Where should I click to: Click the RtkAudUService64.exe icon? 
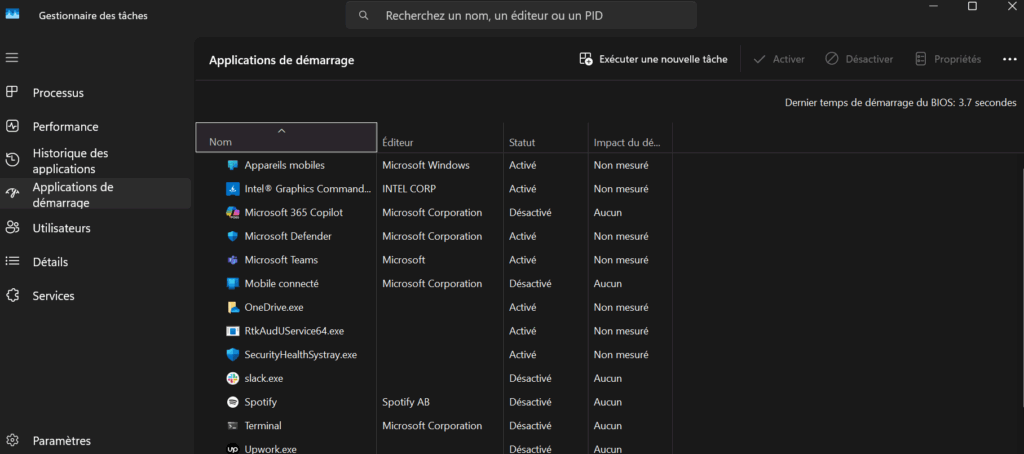pos(232,331)
